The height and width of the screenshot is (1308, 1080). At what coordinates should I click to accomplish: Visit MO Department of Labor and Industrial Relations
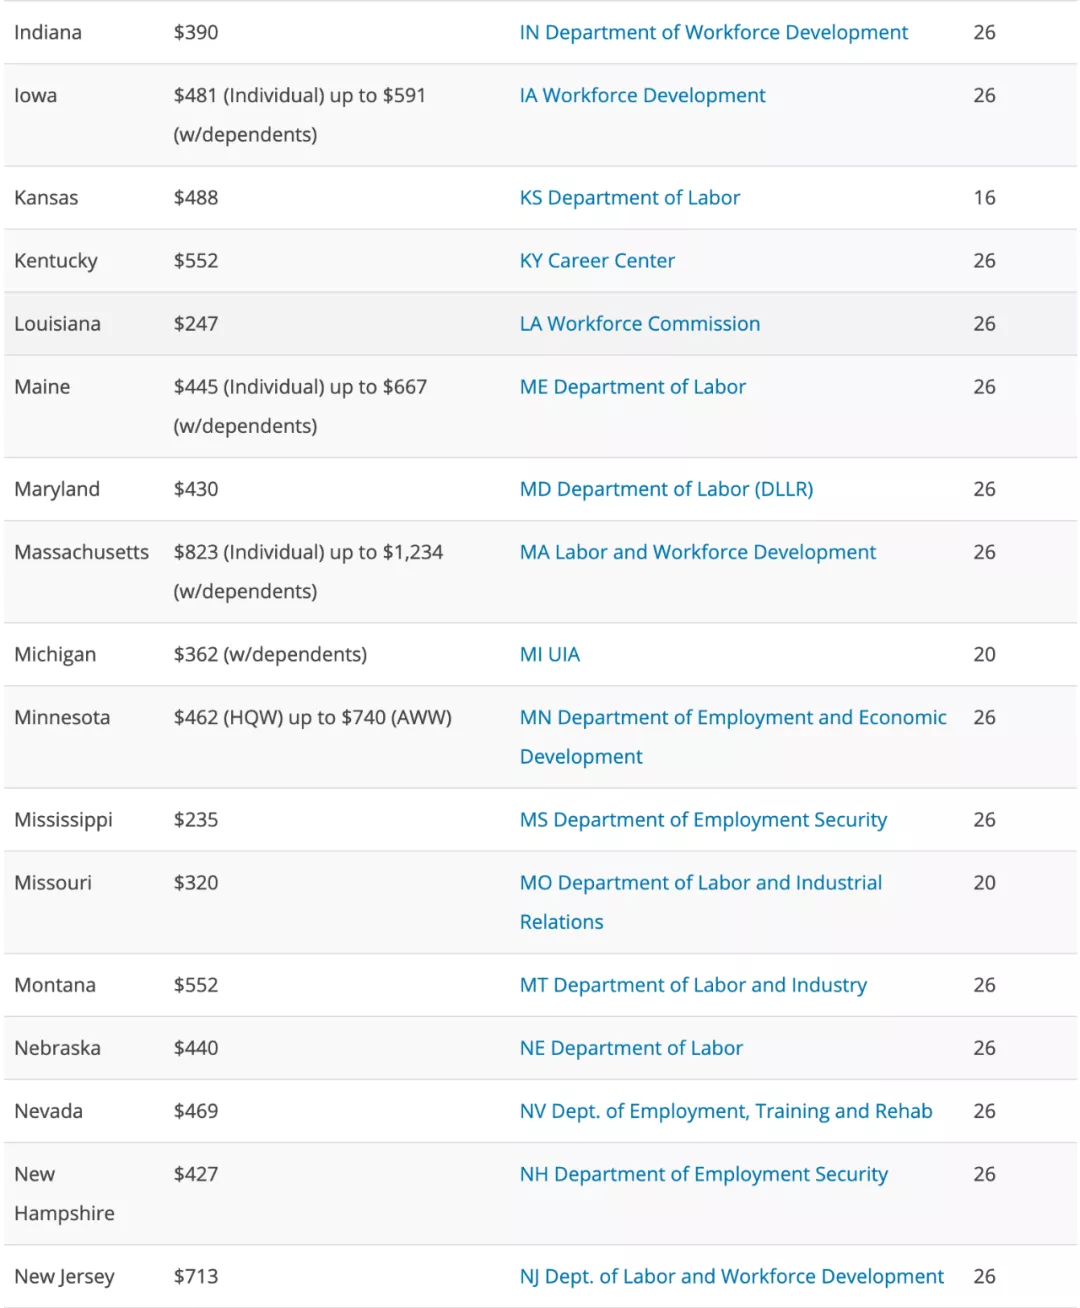pos(700,882)
